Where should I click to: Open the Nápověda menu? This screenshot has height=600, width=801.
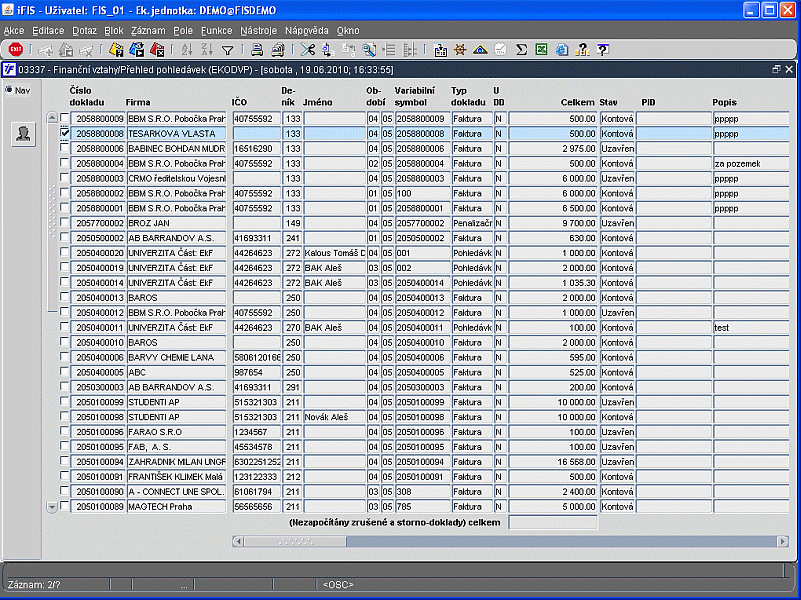pyautogui.click(x=307, y=31)
